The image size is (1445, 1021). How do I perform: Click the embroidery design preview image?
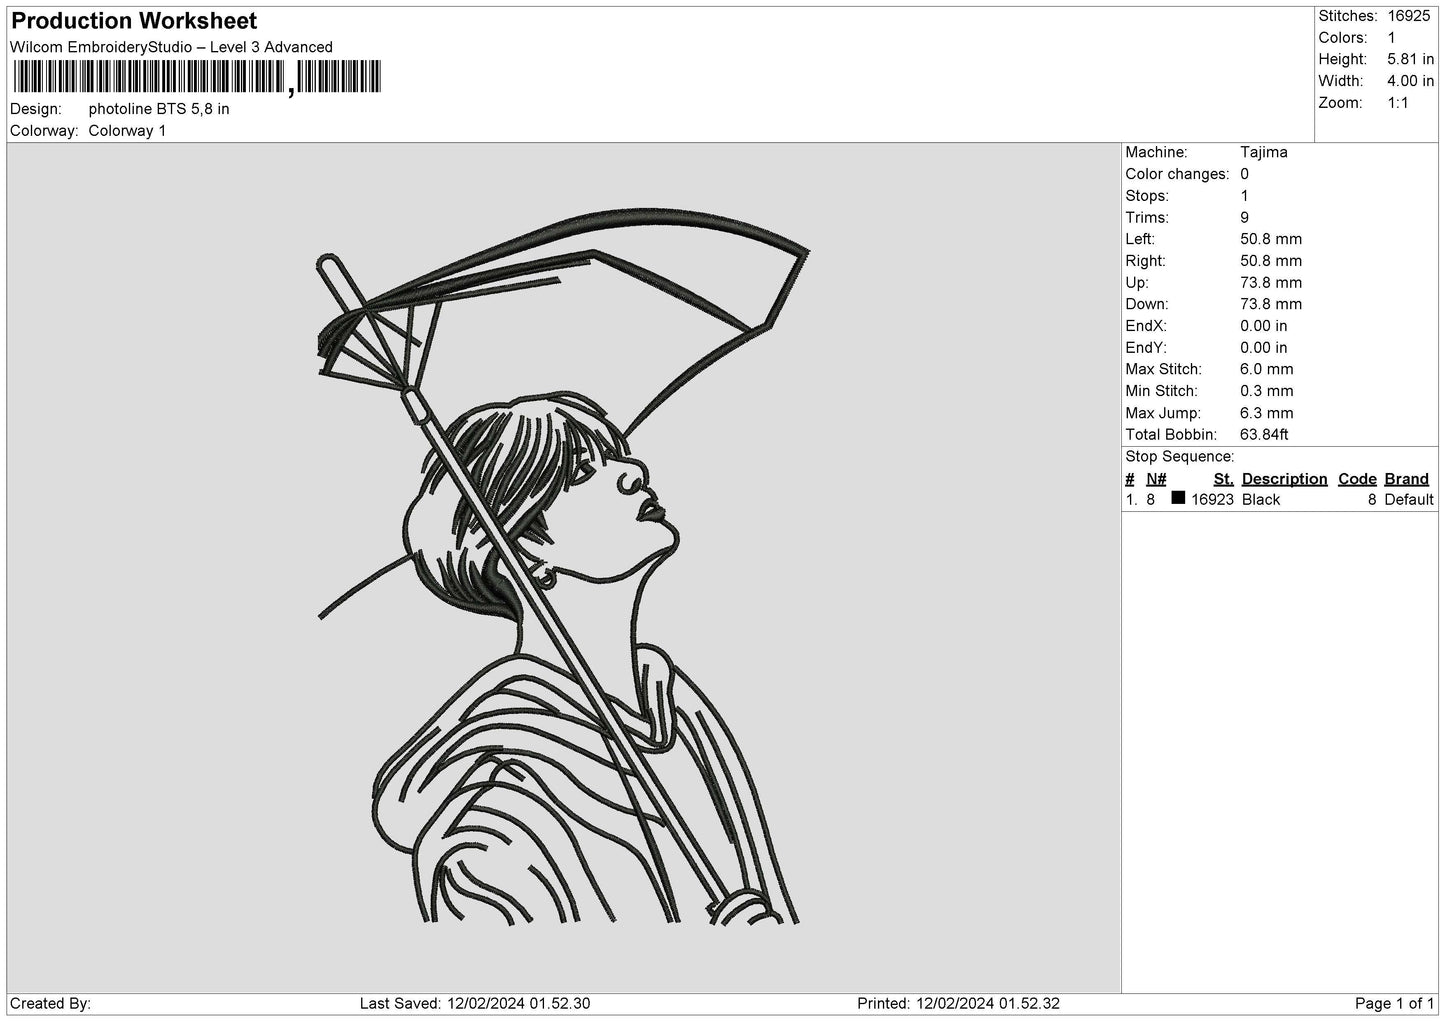click(564, 567)
